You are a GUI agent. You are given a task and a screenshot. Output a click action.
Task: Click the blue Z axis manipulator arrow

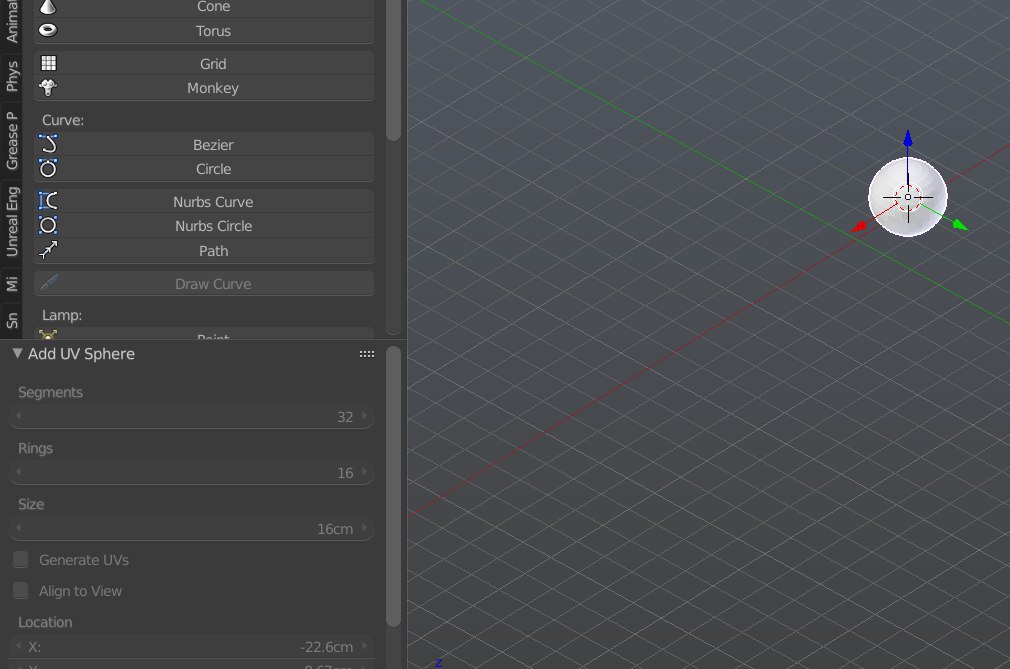pos(908,138)
